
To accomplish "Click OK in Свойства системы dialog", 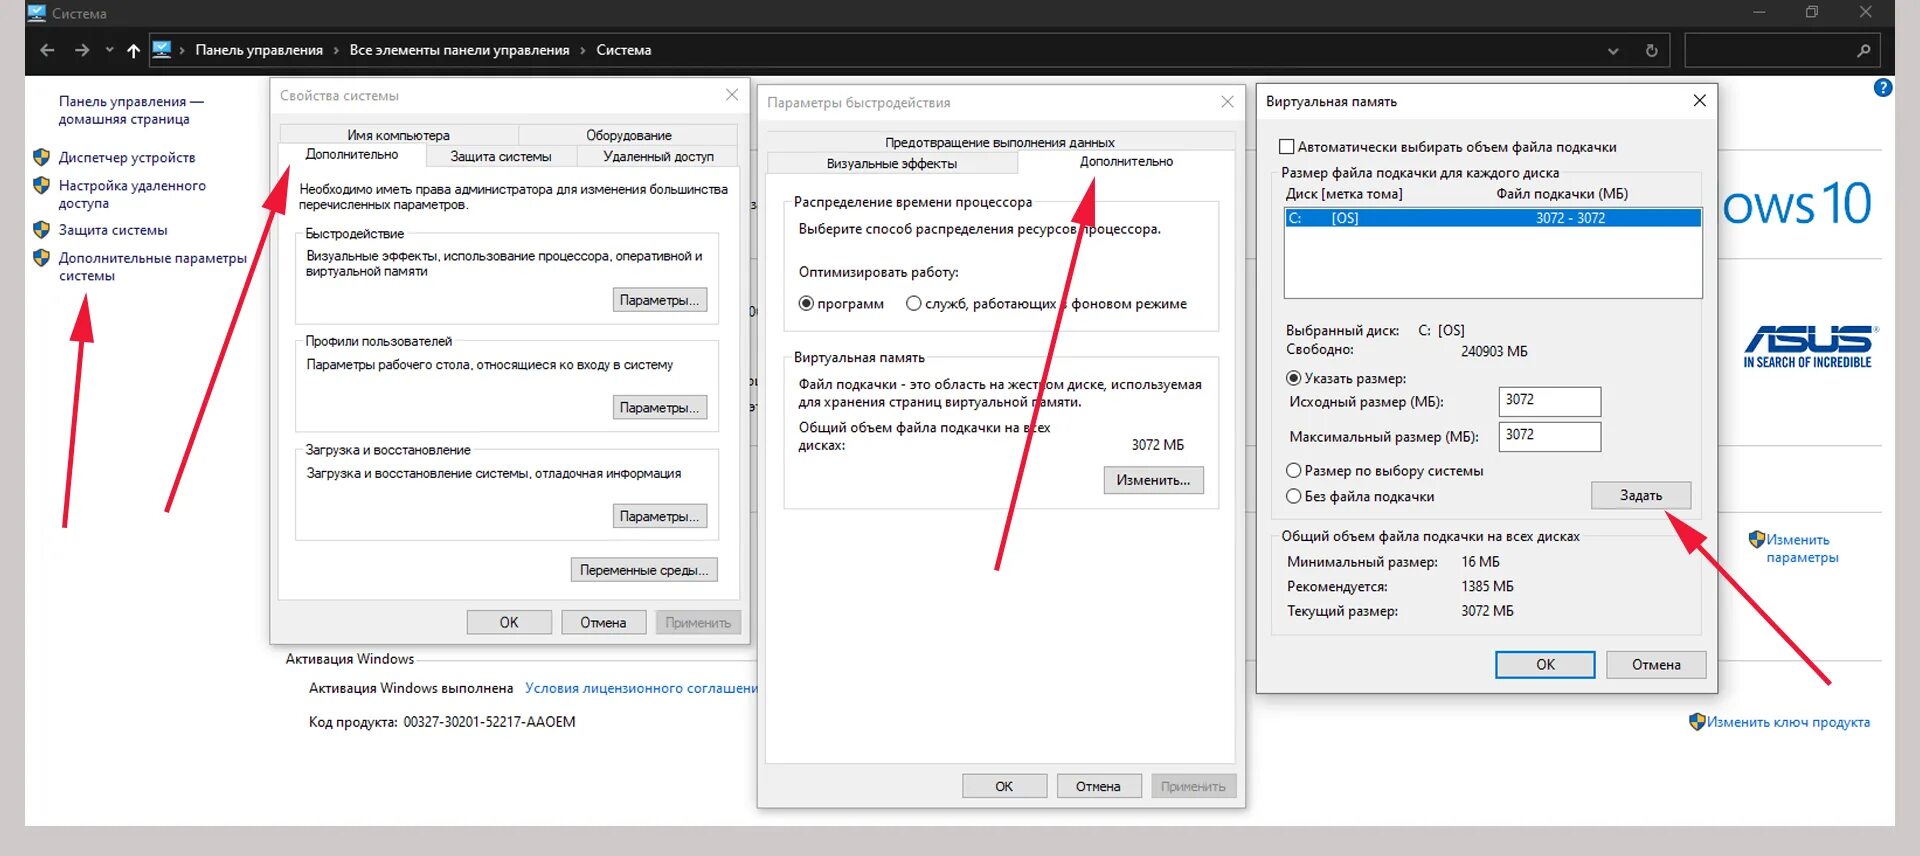I will 509,622.
